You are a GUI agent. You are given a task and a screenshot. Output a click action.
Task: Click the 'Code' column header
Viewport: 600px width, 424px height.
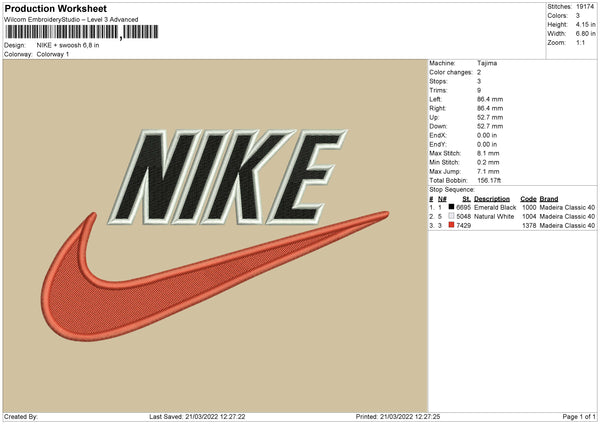[x=528, y=199]
